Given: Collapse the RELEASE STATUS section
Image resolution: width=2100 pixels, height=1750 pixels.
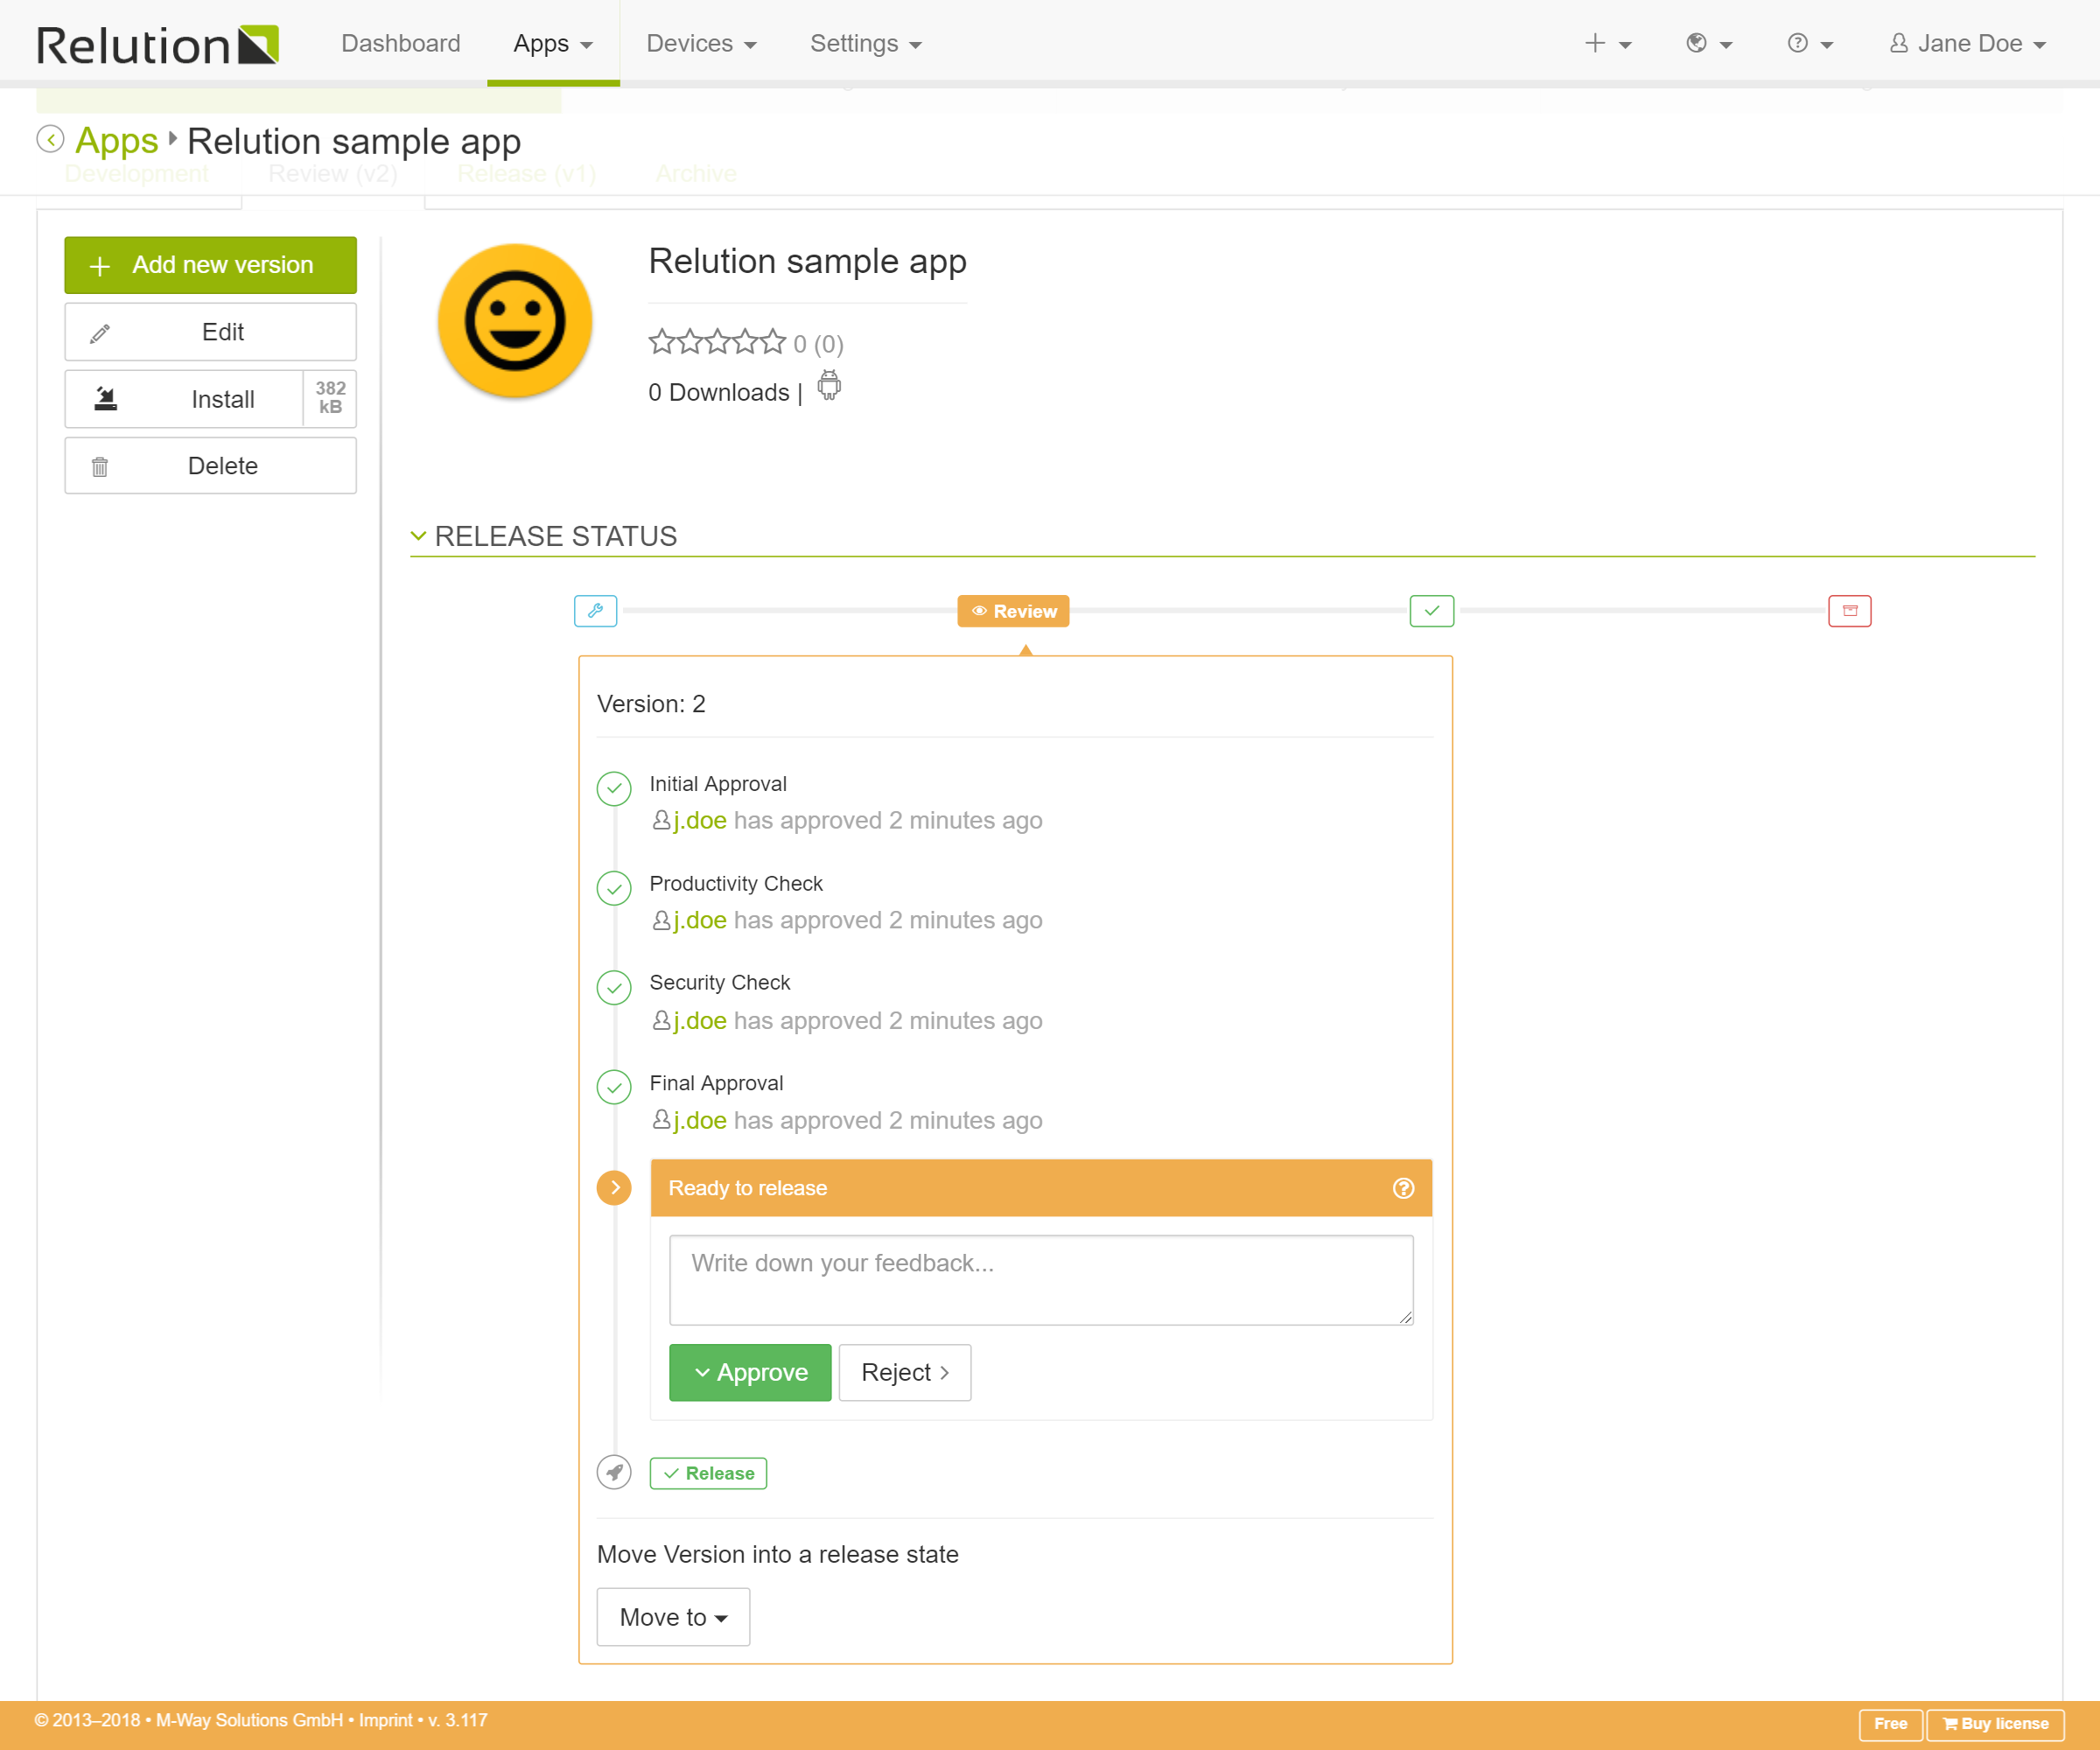Looking at the screenshot, I should point(544,536).
